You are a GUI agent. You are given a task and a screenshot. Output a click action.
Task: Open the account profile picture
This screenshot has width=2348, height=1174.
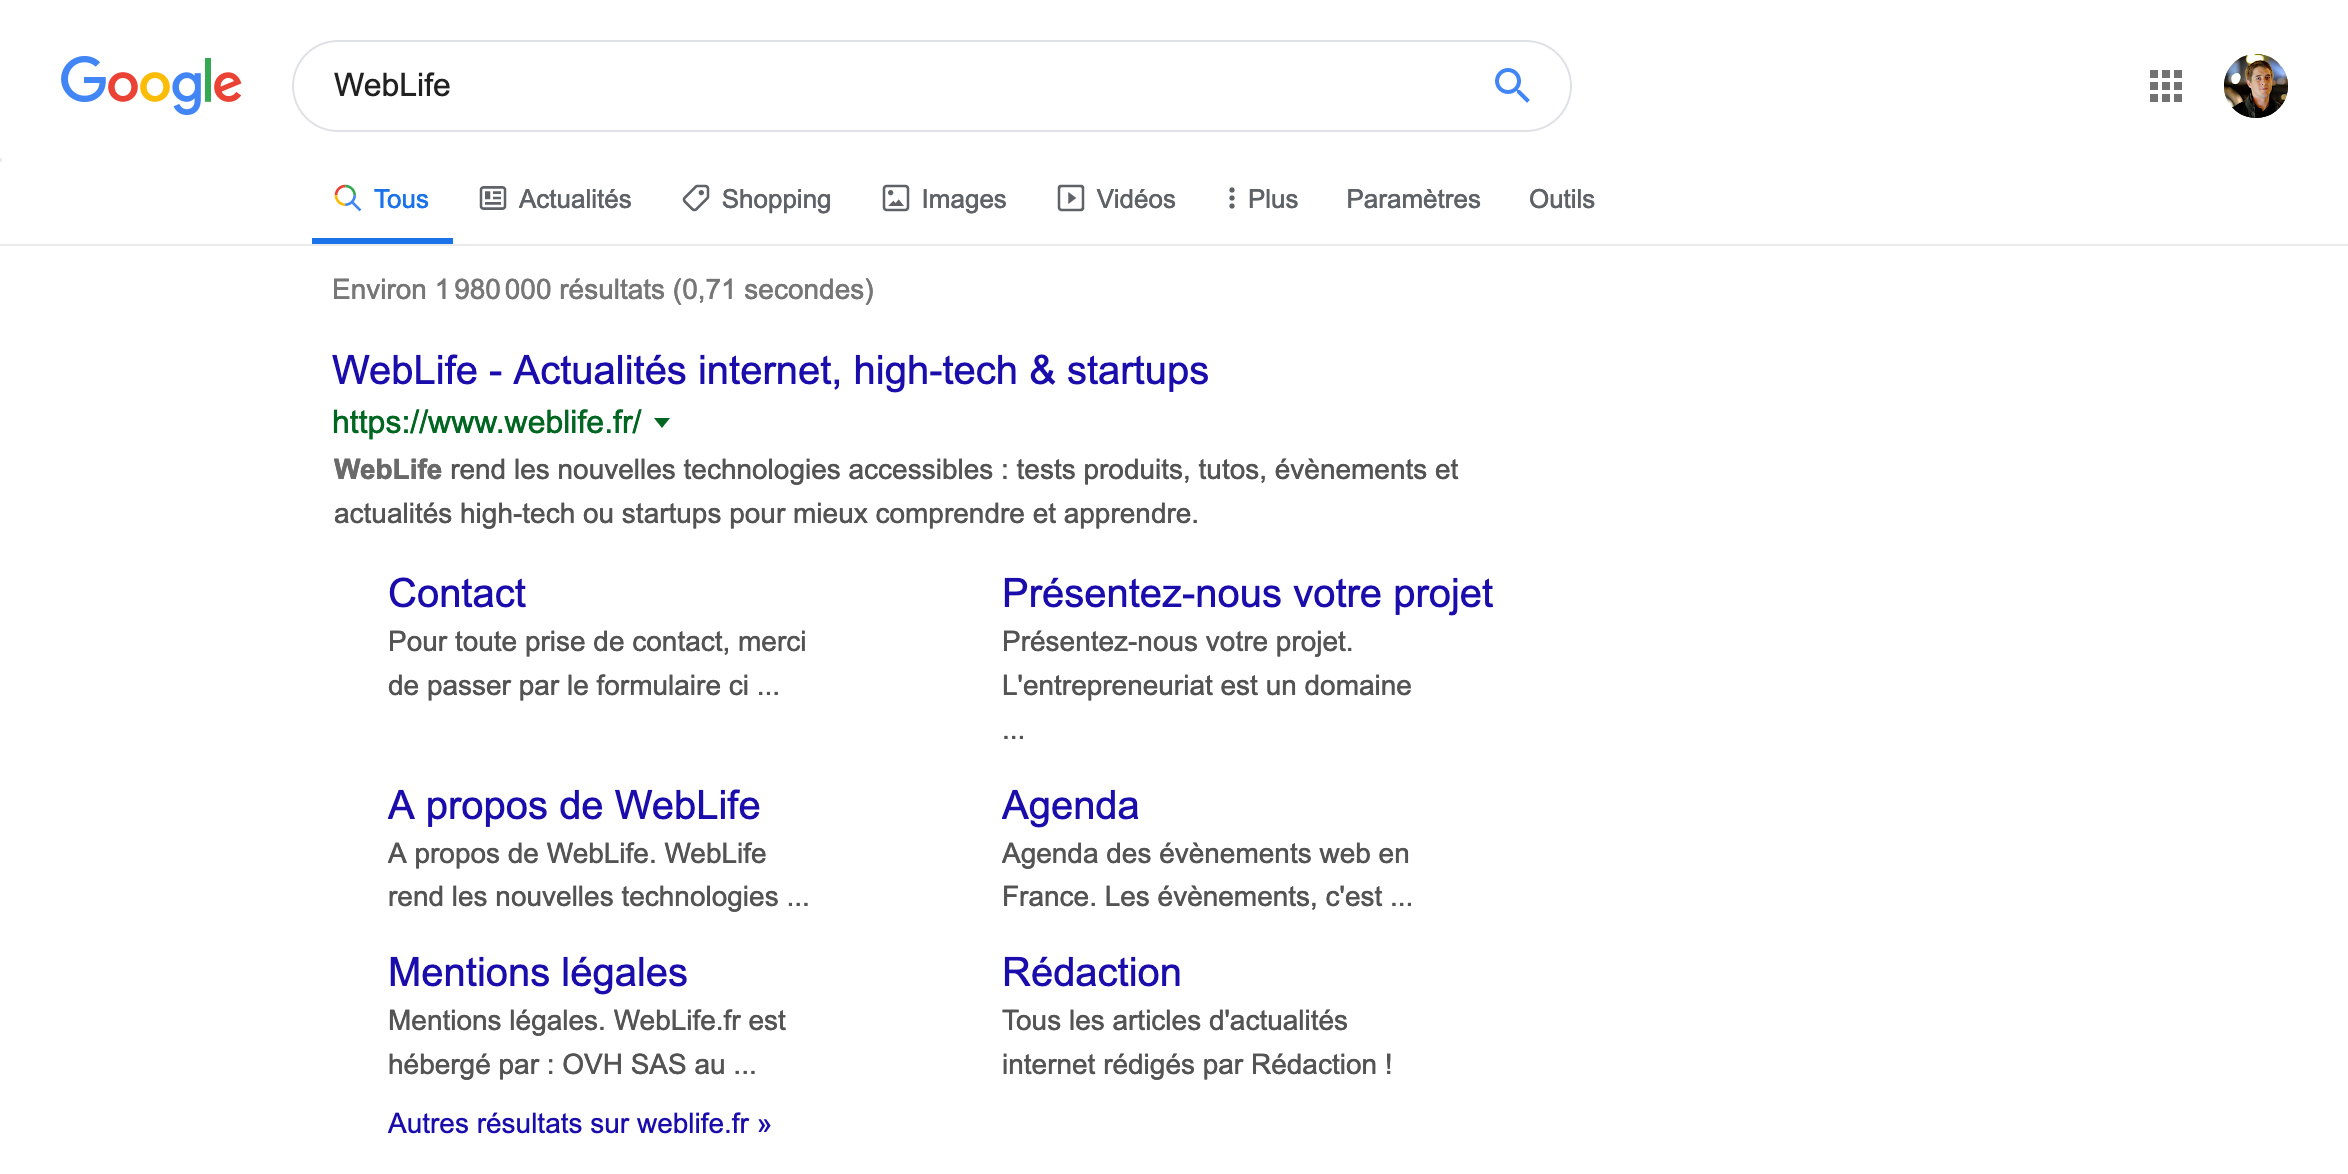coord(2255,86)
